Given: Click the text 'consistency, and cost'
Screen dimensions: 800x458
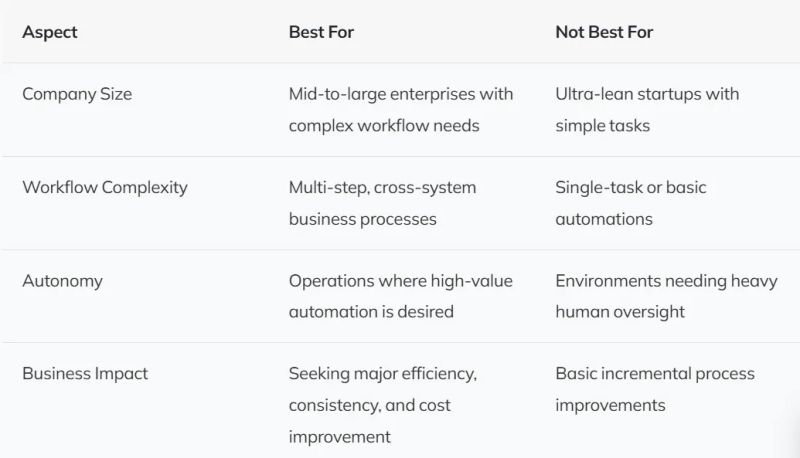Looking at the screenshot, I should pyautogui.click(x=369, y=405).
